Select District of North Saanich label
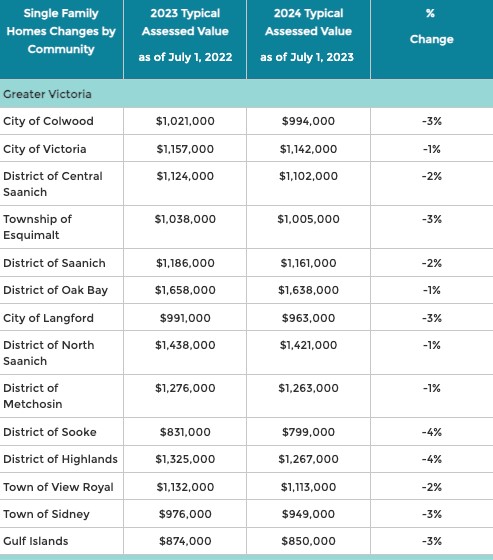This screenshot has width=493, height=560. pyautogui.click(x=49, y=353)
